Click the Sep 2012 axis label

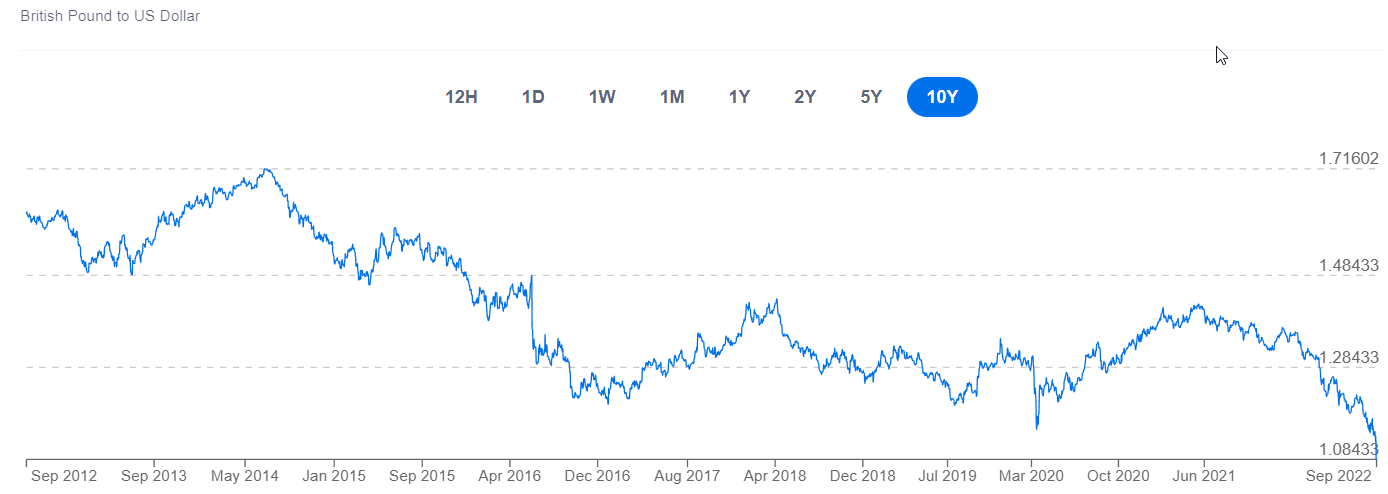point(64,476)
